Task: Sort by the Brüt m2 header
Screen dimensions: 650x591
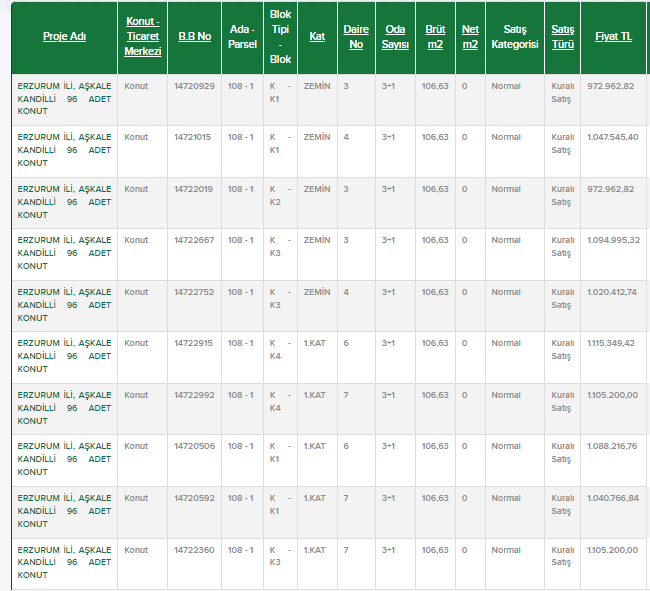Action: 435,37
